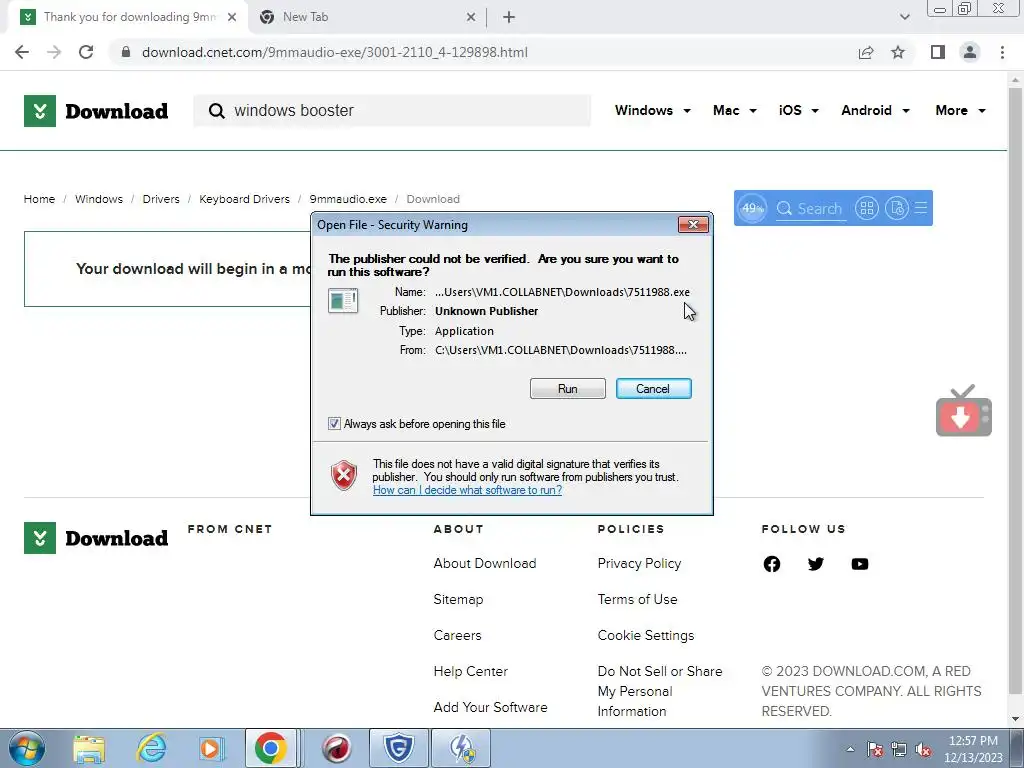Viewport: 1024px width, 768px height.
Task: Click Keyboard Drivers in the breadcrumb
Action: pos(244,199)
